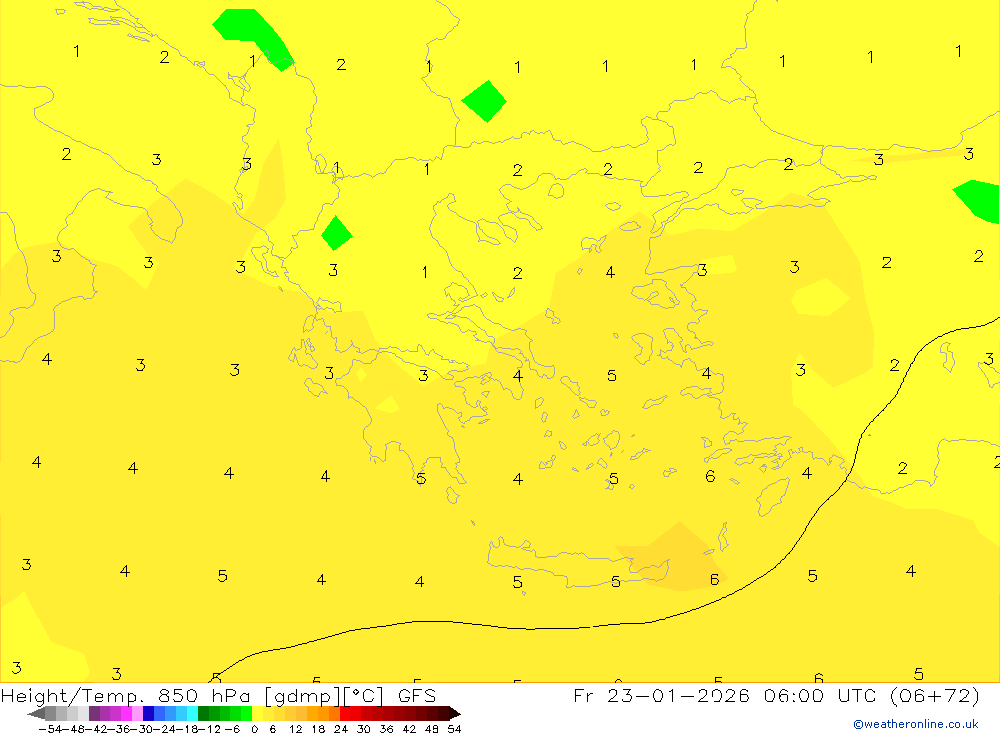The image size is (1000, 733).
Task: Click the '12' legend scale label
Action: coord(295,729)
